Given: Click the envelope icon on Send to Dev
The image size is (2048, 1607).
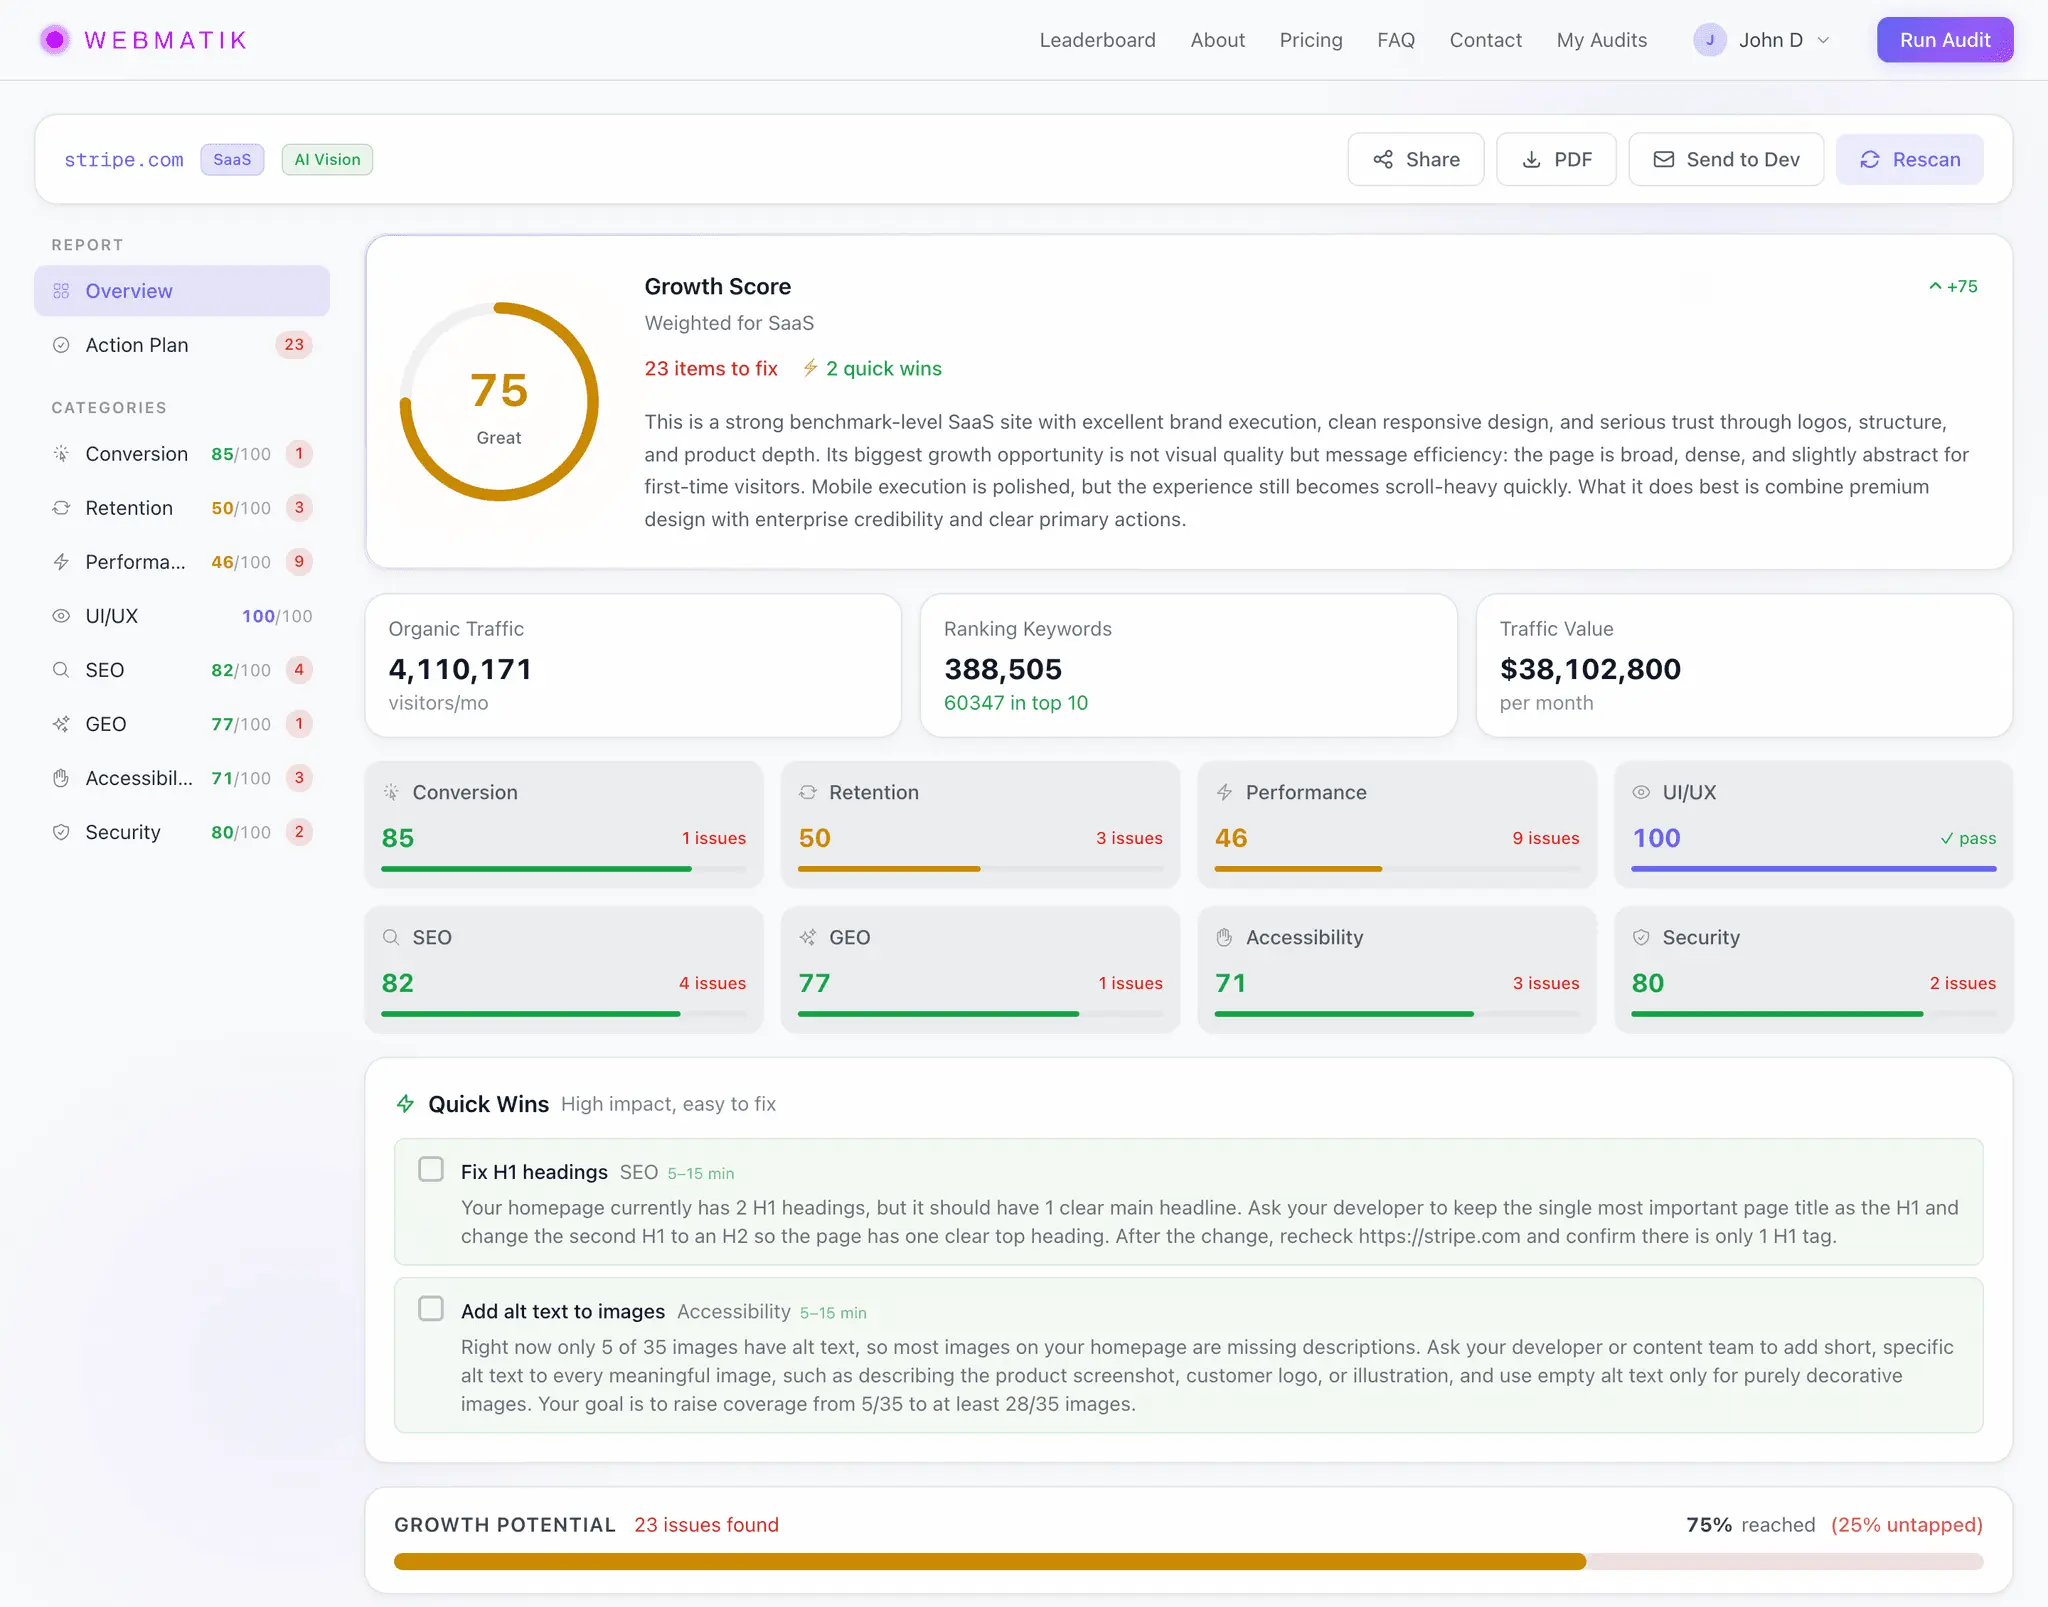Looking at the screenshot, I should [x=1663, y=159].
